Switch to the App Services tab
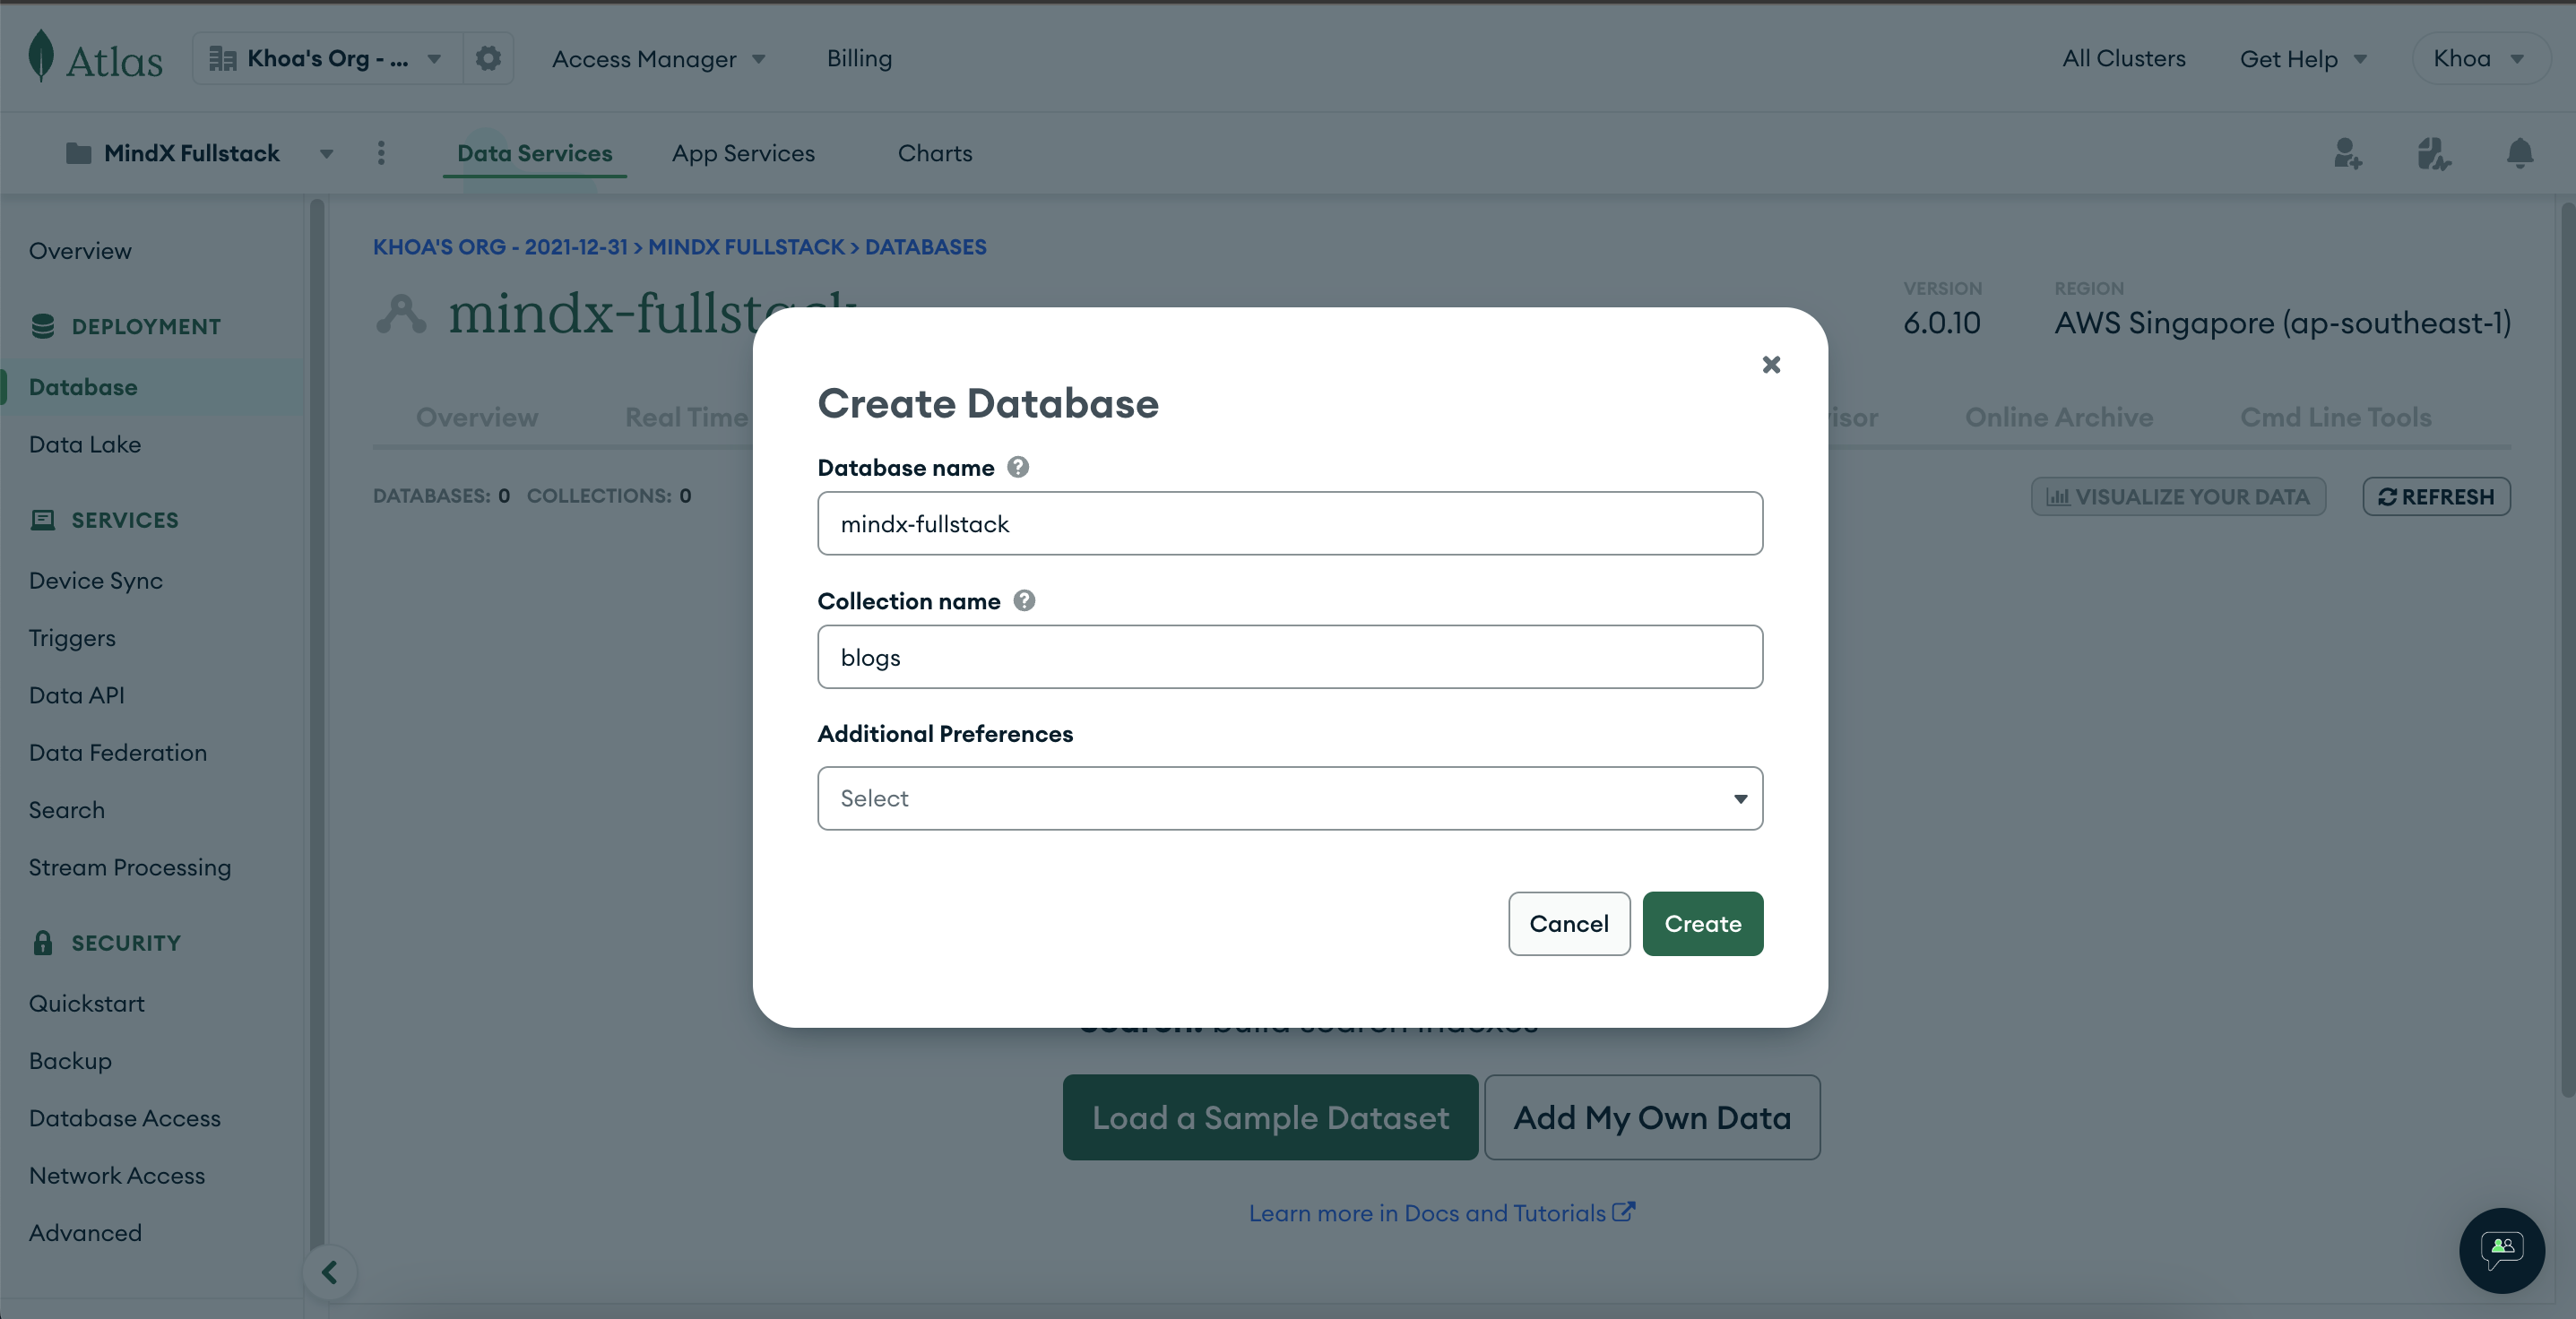 [x=743, y=153]
